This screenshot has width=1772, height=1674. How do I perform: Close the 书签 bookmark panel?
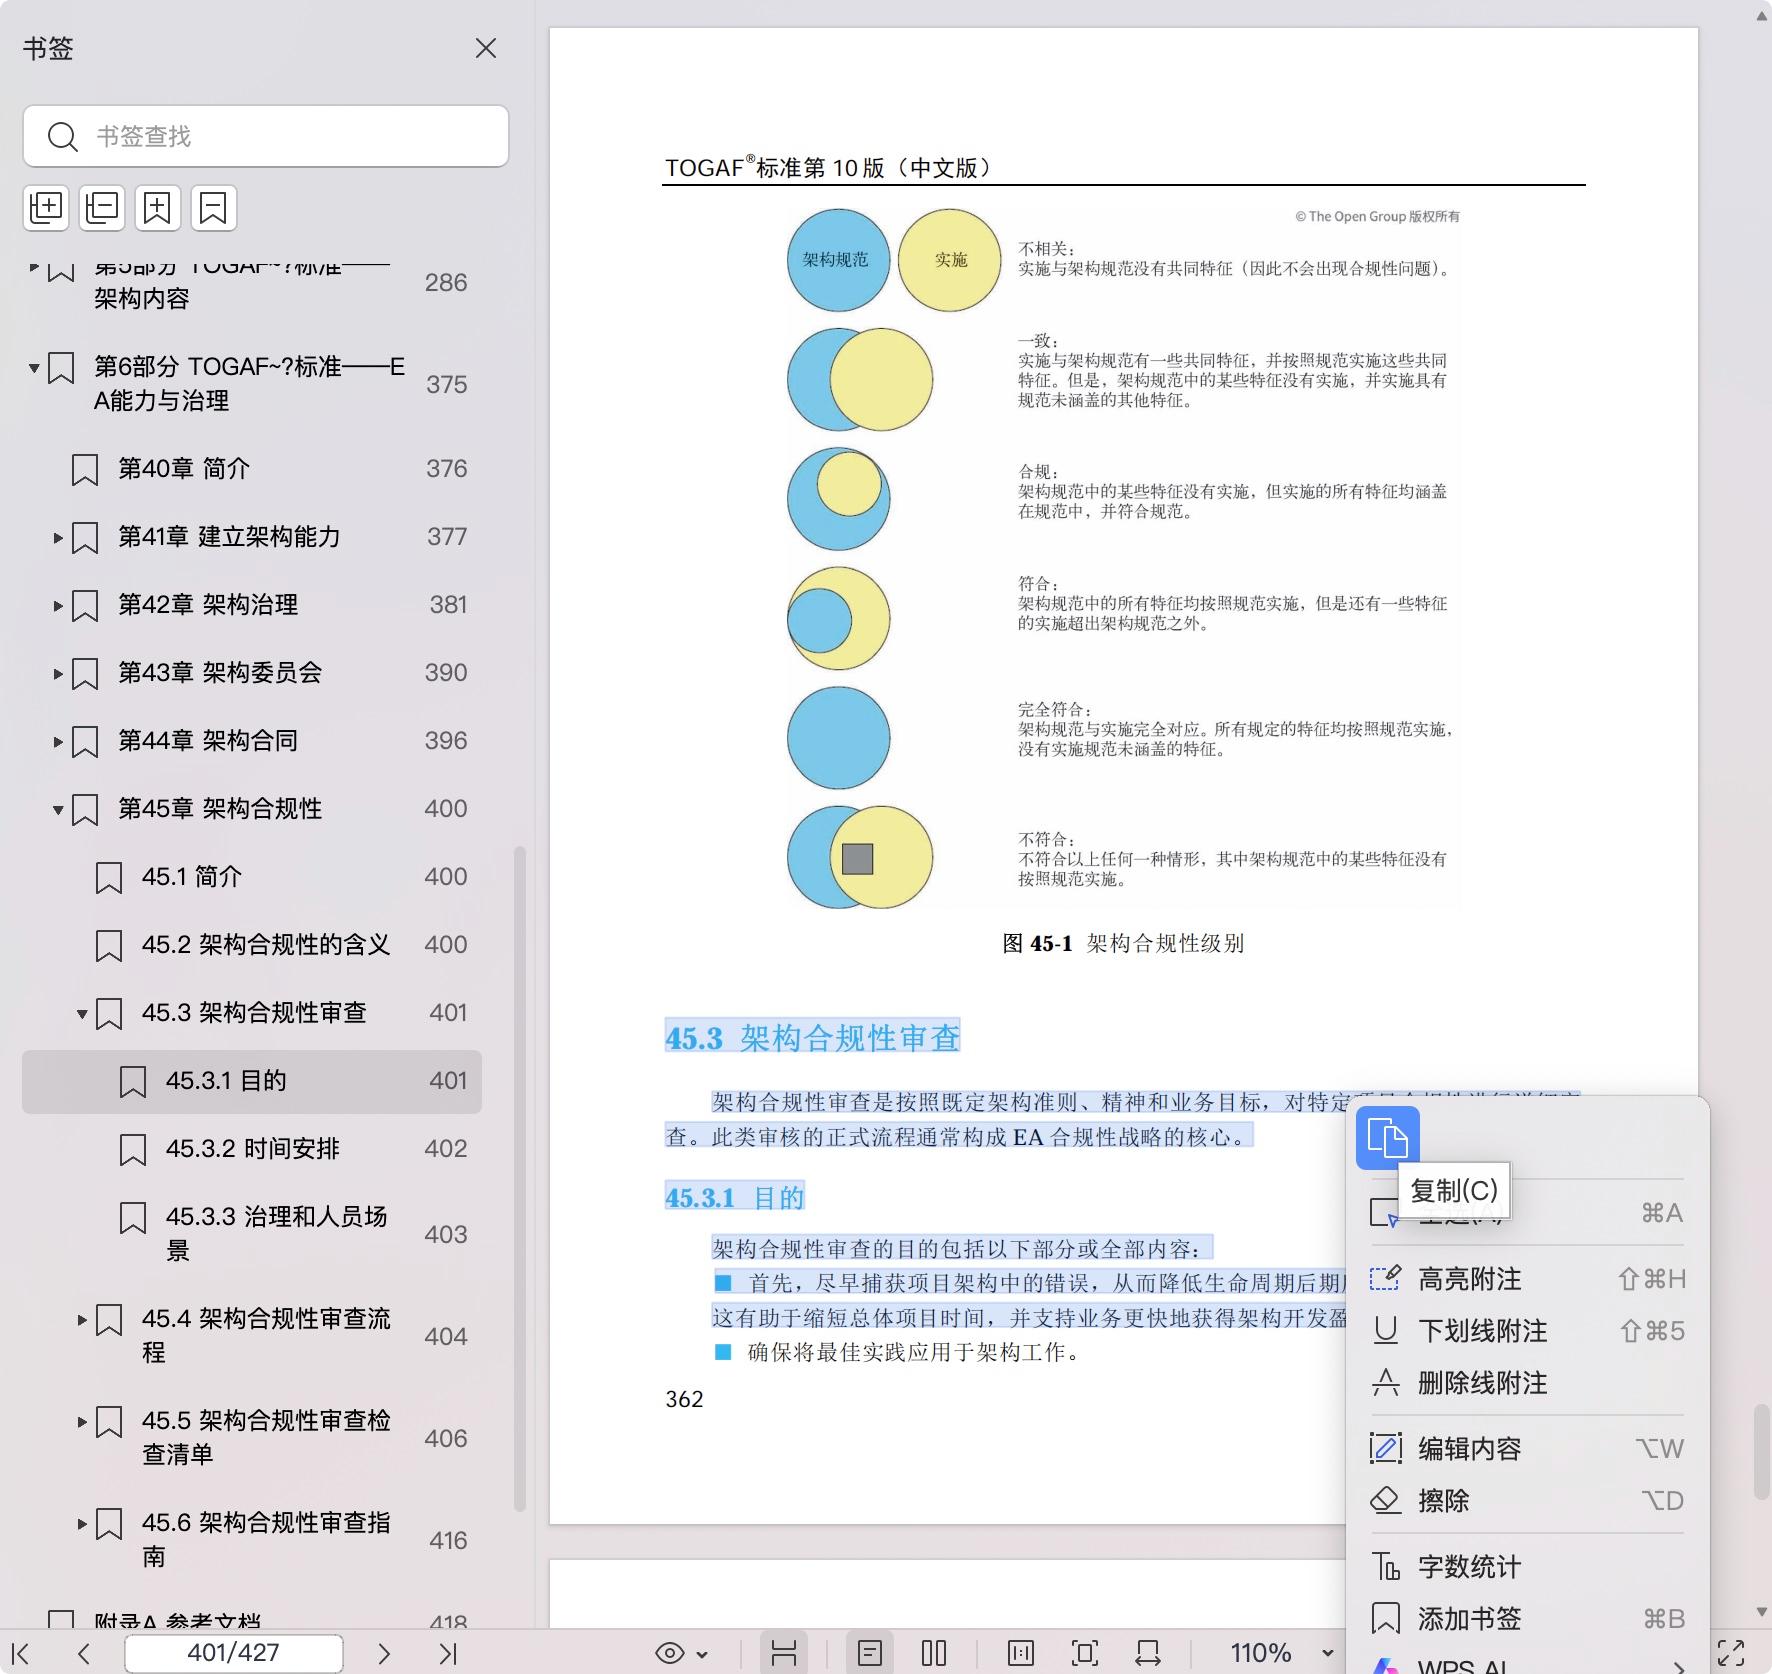tap(486, 48)
